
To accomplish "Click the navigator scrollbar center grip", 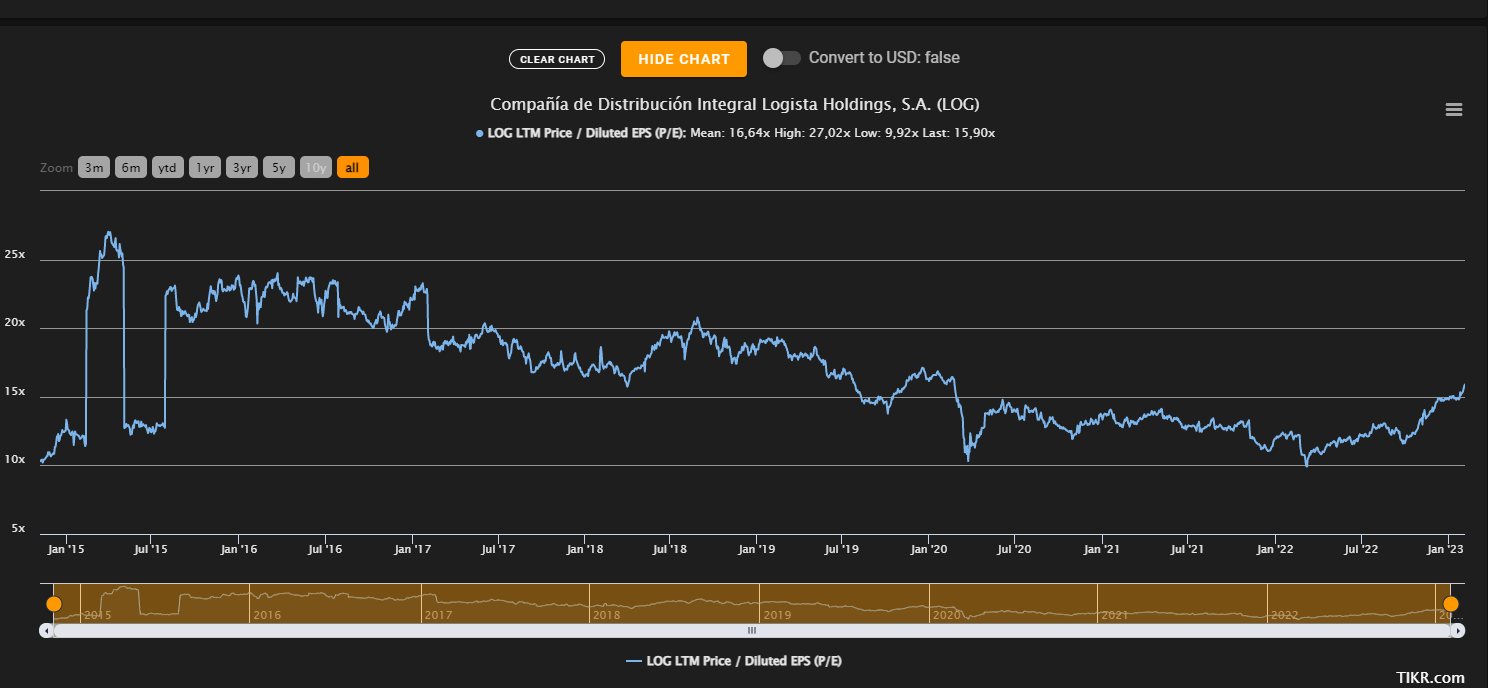I will click(752, 631).
